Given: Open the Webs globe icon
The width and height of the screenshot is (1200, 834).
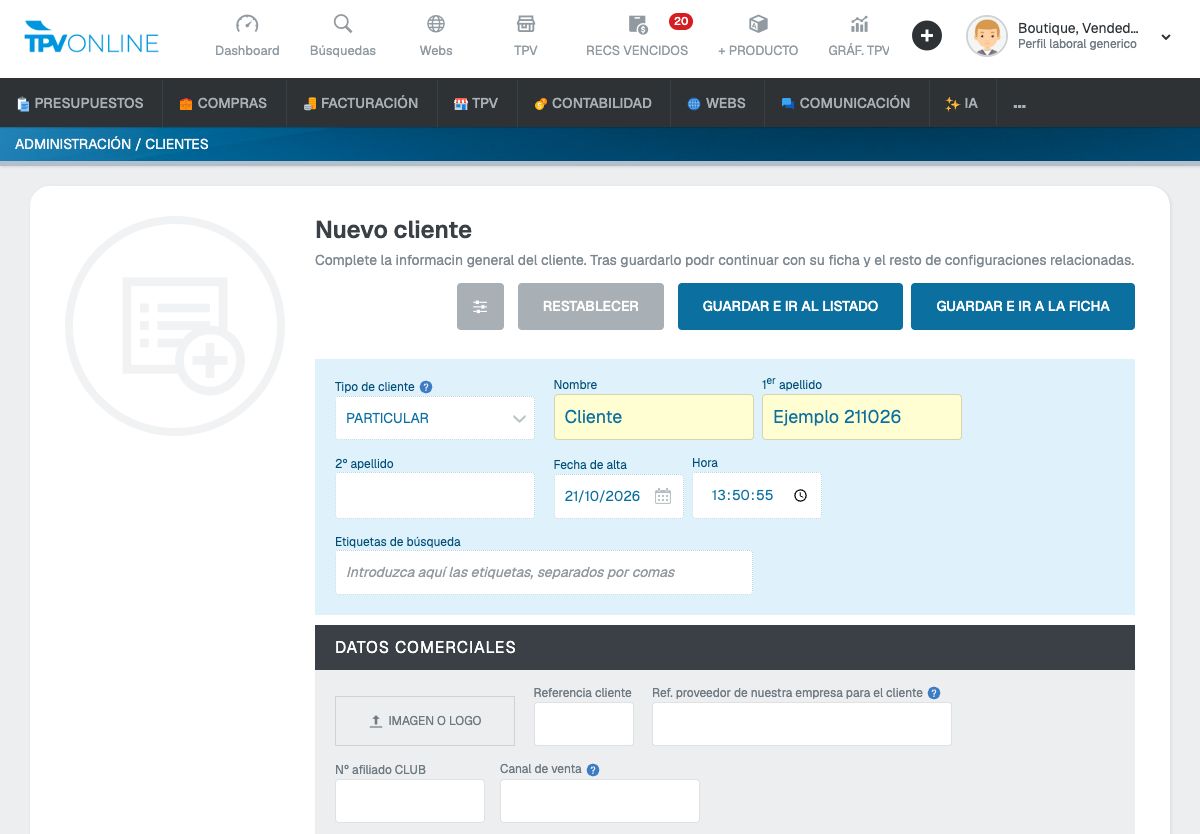Looking at the screenshot, I should (436, 24).
